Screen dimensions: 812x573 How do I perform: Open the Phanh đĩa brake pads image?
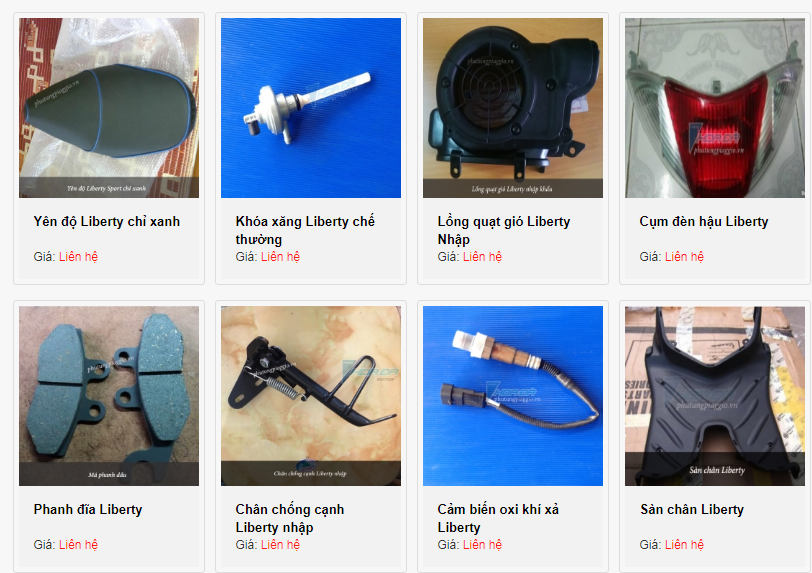[109, 396]
